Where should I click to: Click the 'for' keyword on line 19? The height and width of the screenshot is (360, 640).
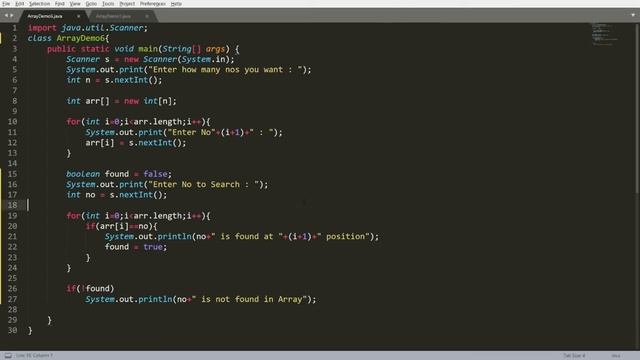coord(73,216)
